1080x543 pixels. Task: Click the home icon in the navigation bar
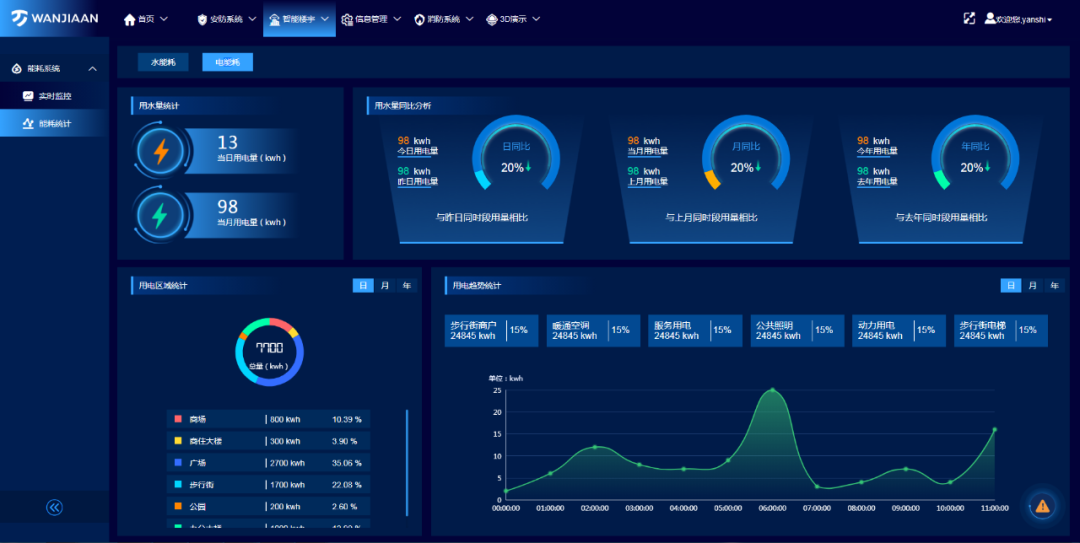129,19
